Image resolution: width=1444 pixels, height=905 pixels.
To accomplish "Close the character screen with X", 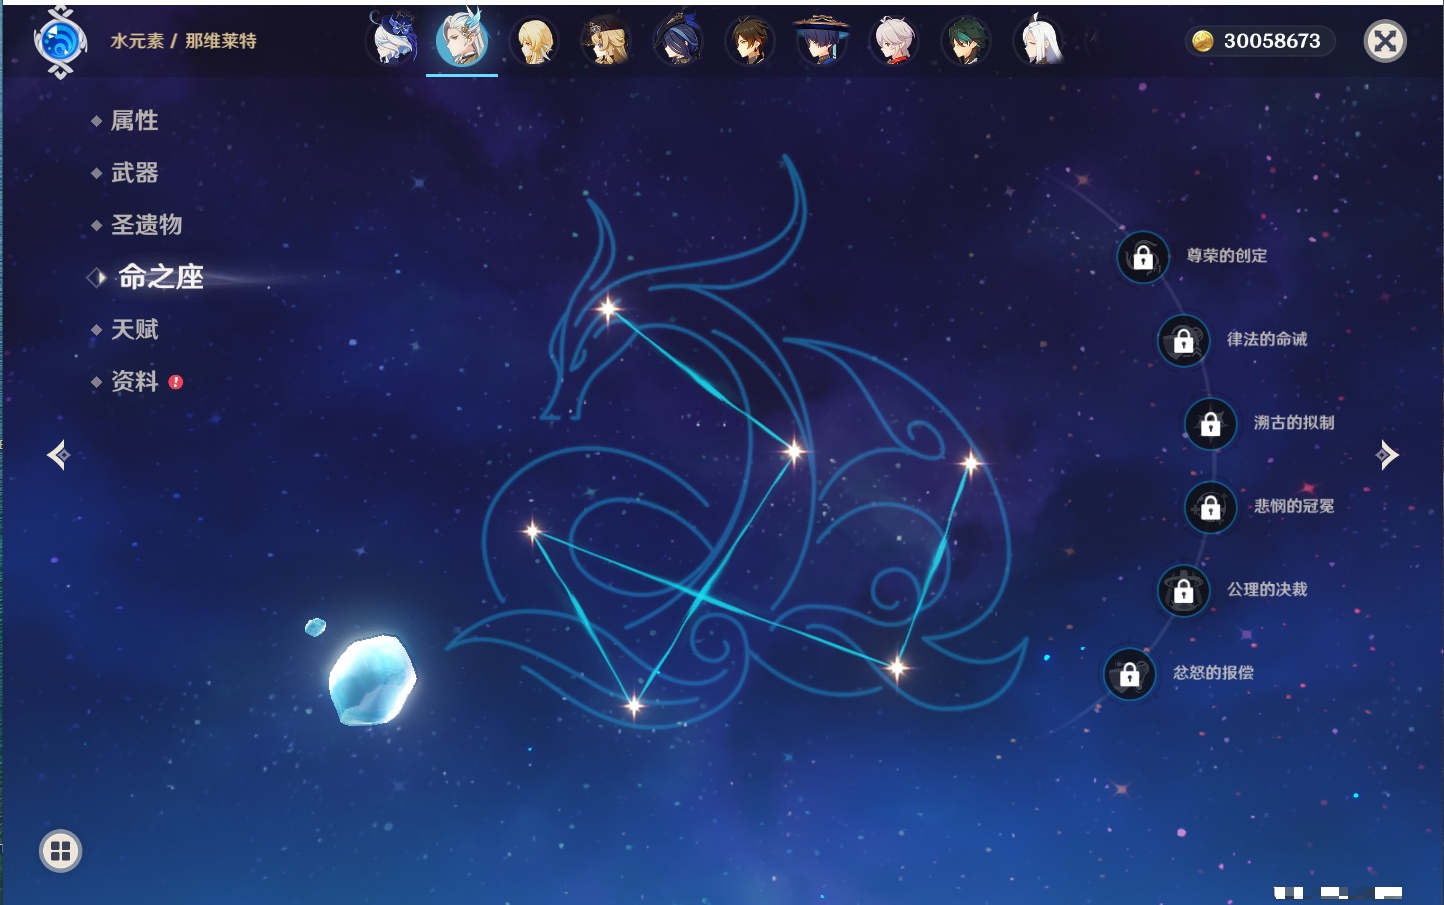I will (1385, 41).
